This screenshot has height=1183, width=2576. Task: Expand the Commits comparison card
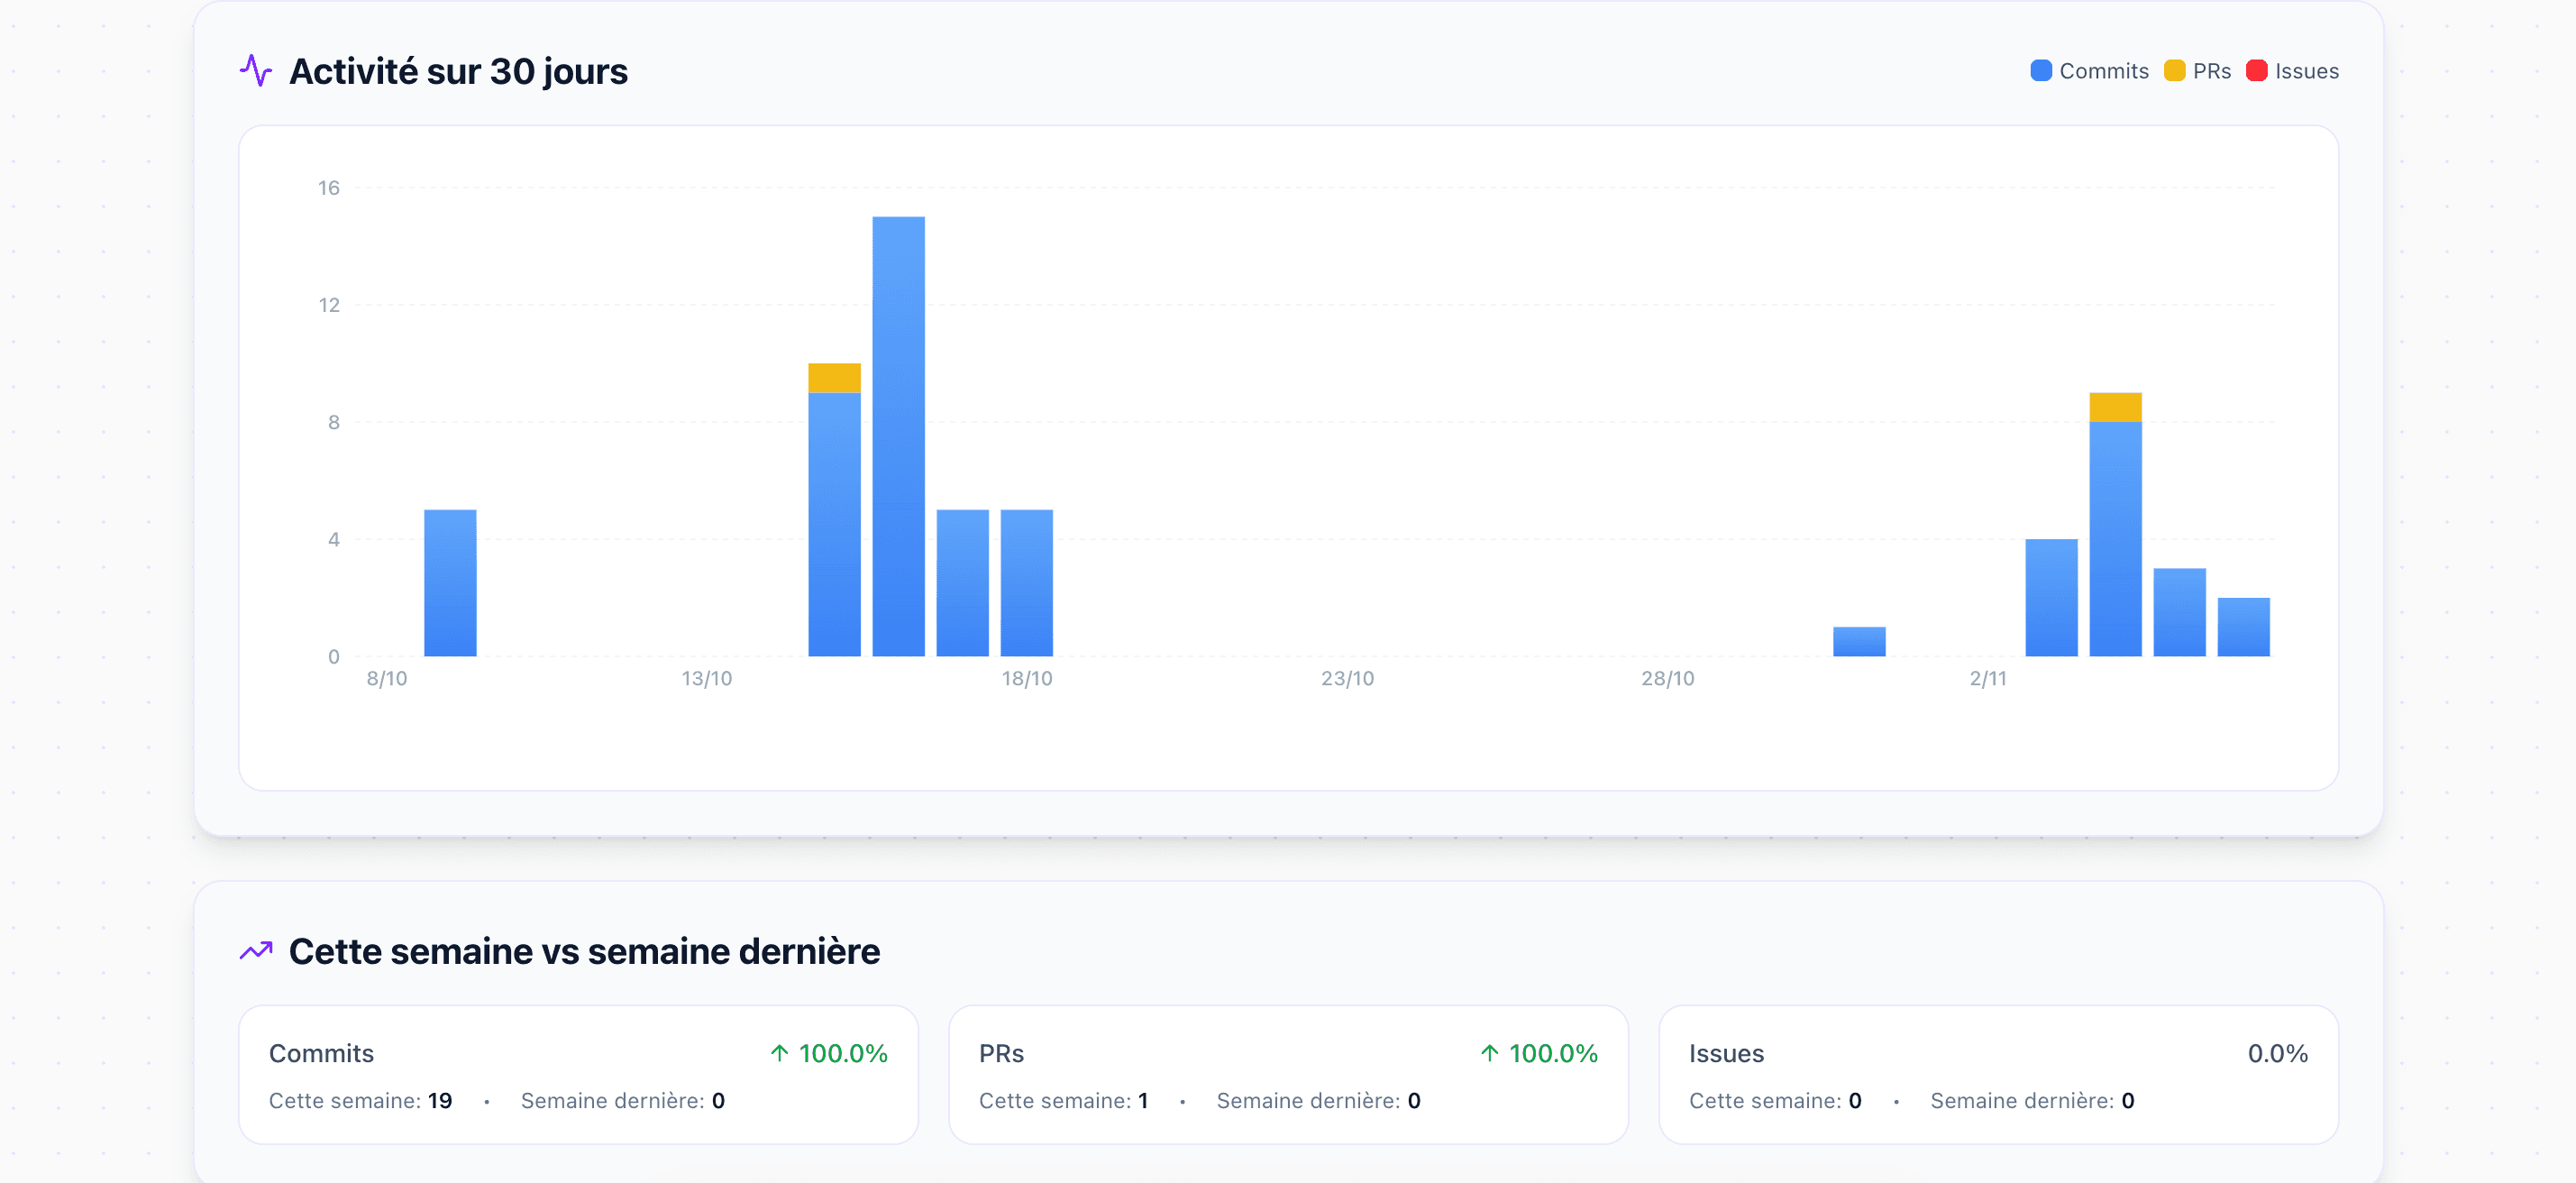578,1075
